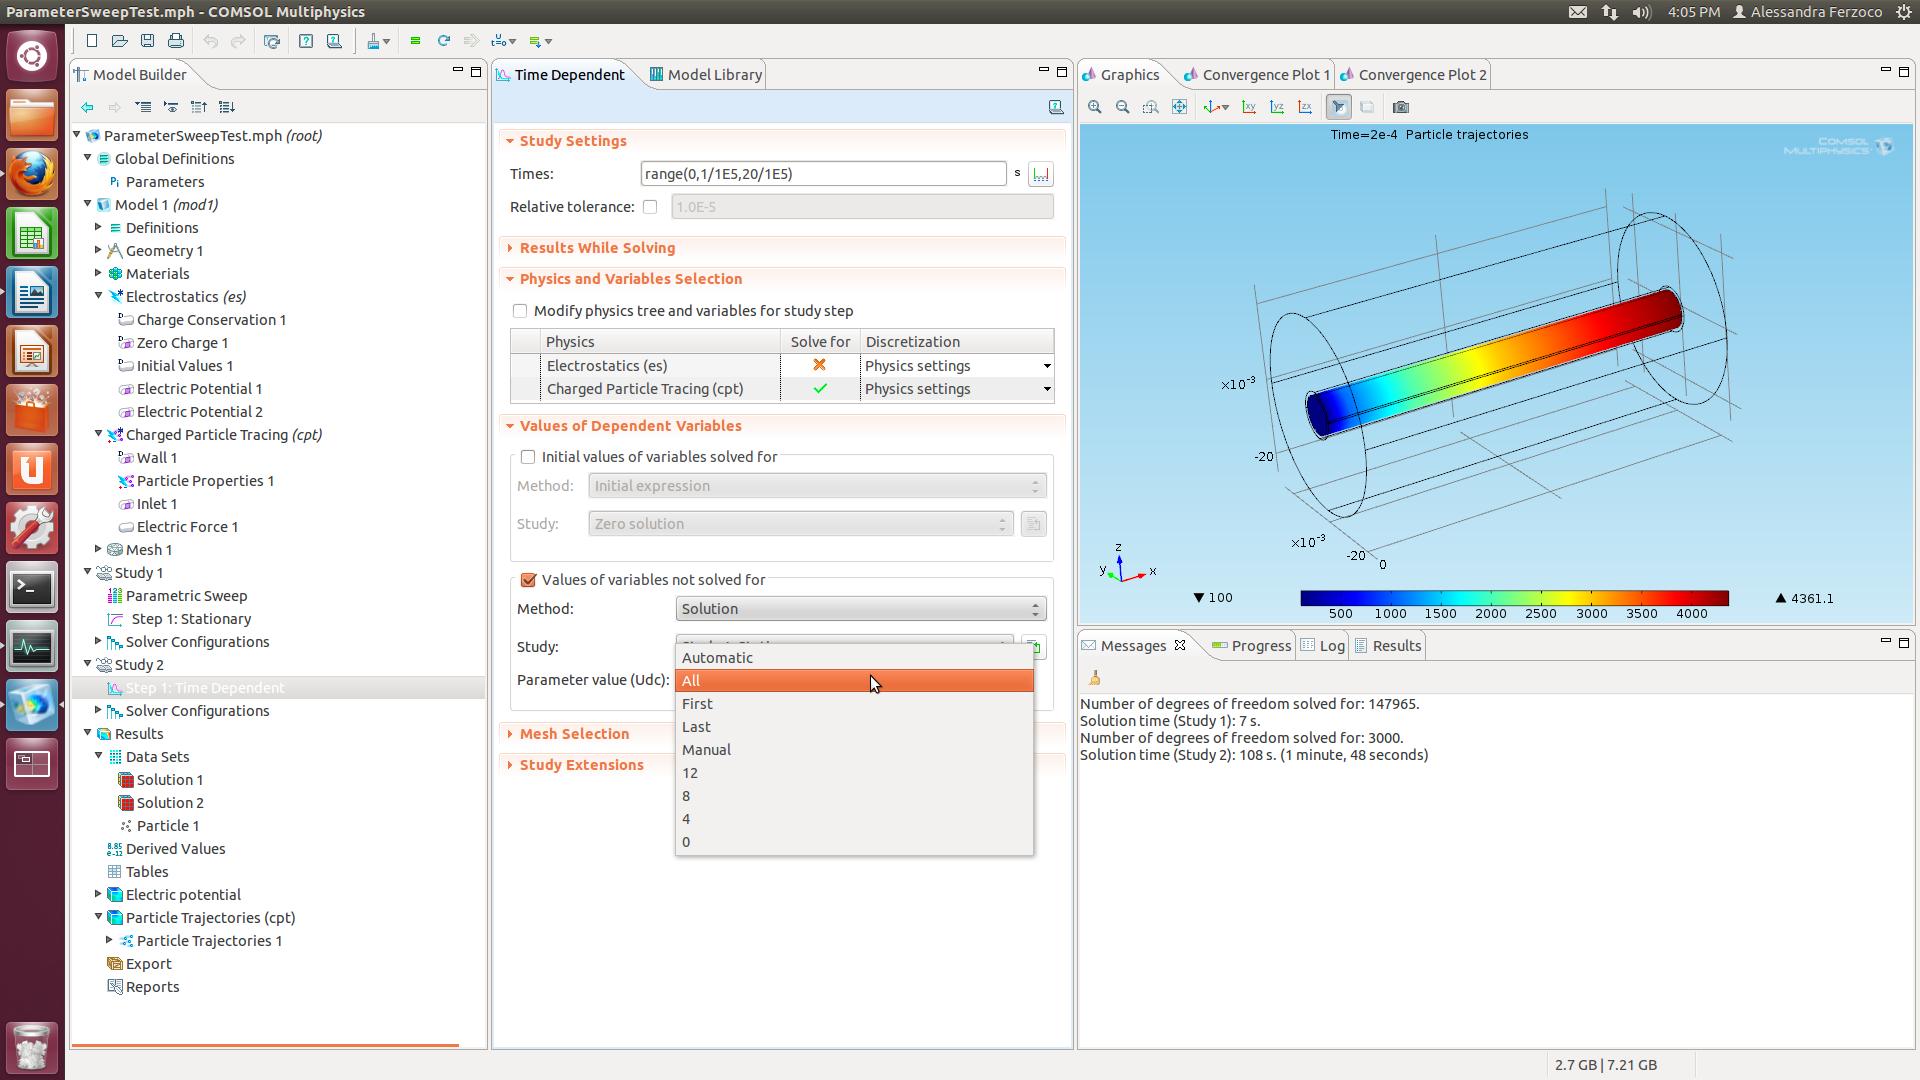Expand the Geometry 1 tree node
Viewport: 1920px width, 1080px height.
98,251
